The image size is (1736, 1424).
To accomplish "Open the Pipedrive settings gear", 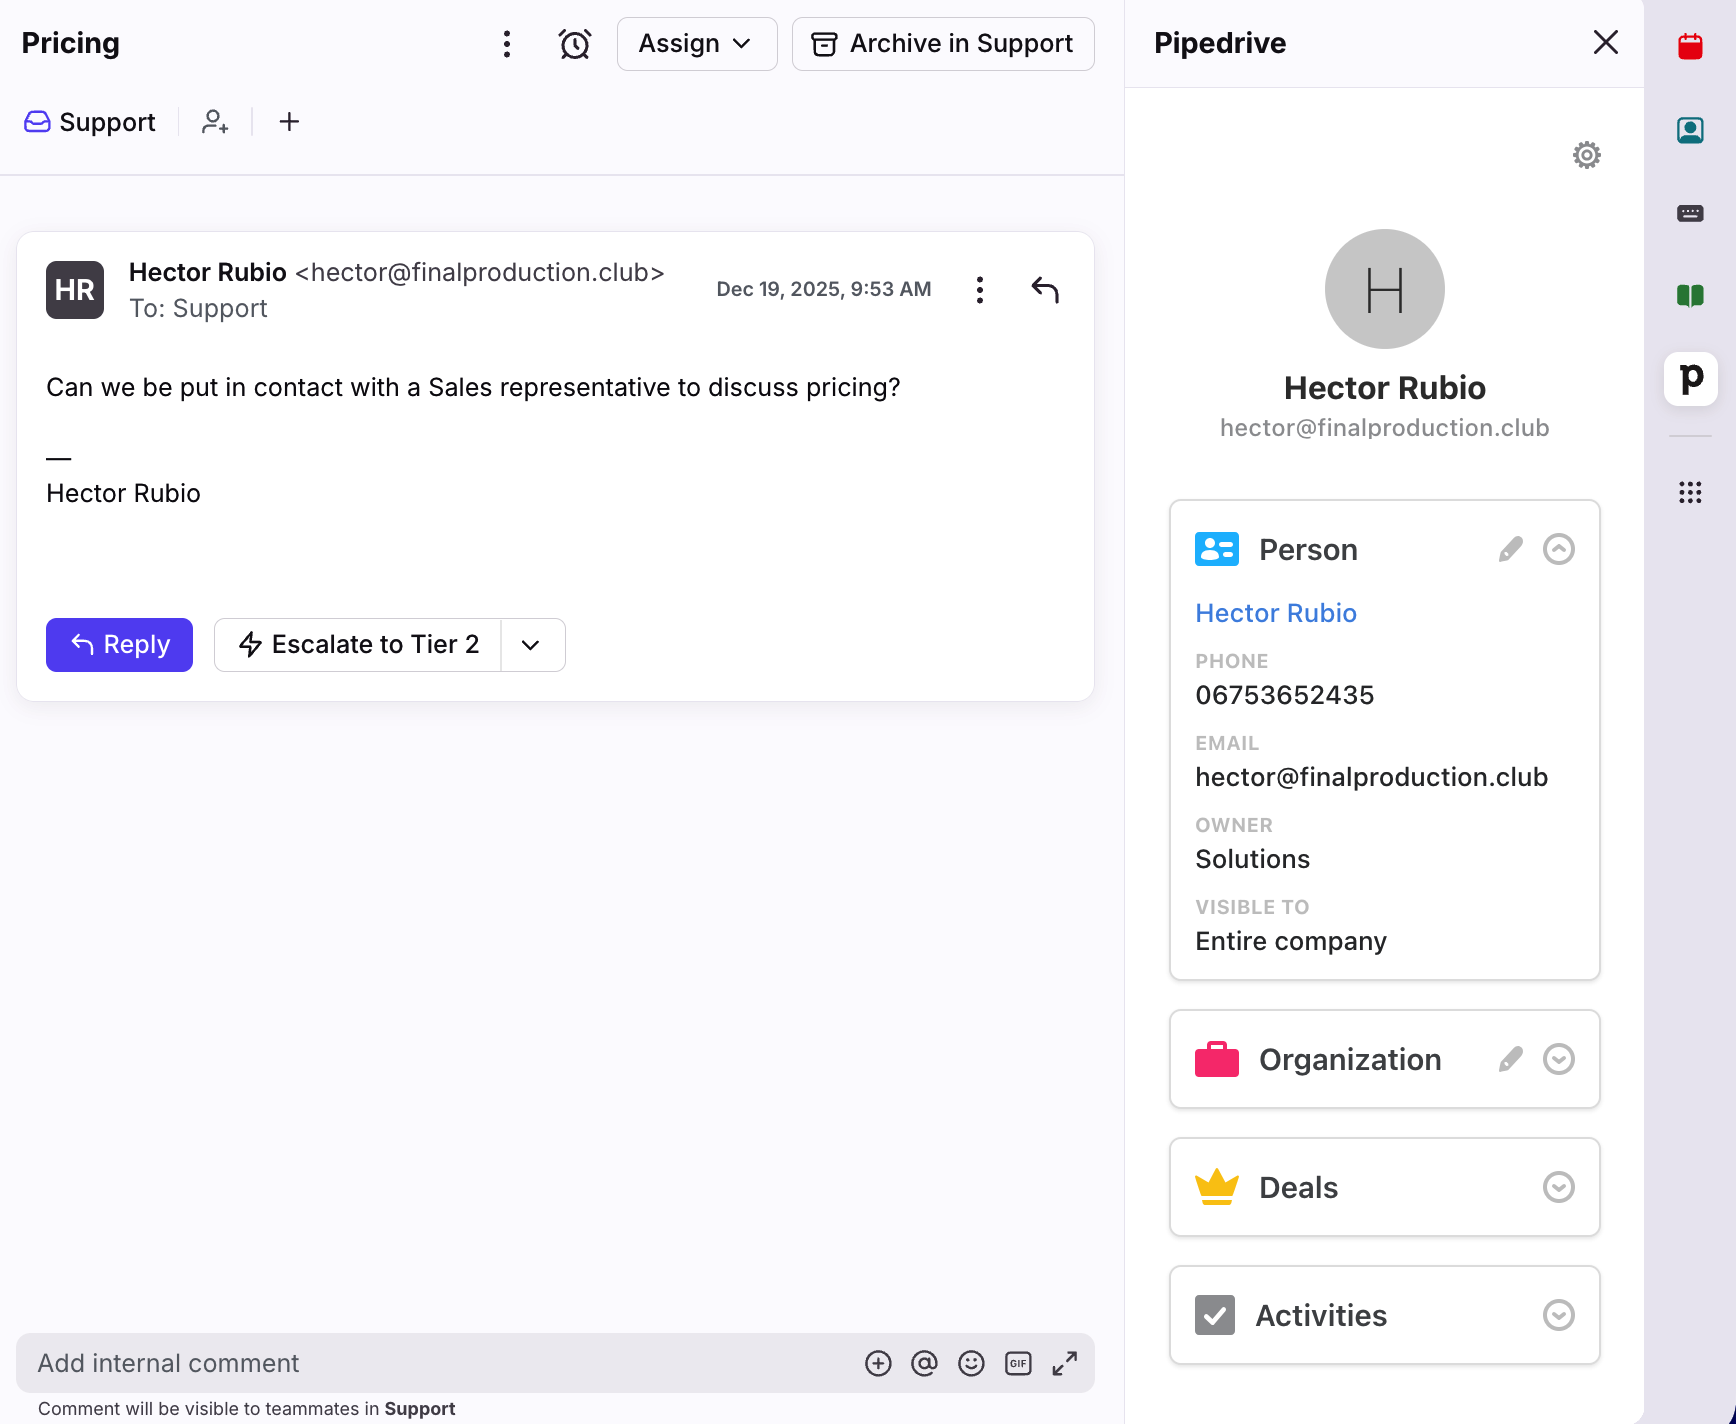I will pos(1586,155).
